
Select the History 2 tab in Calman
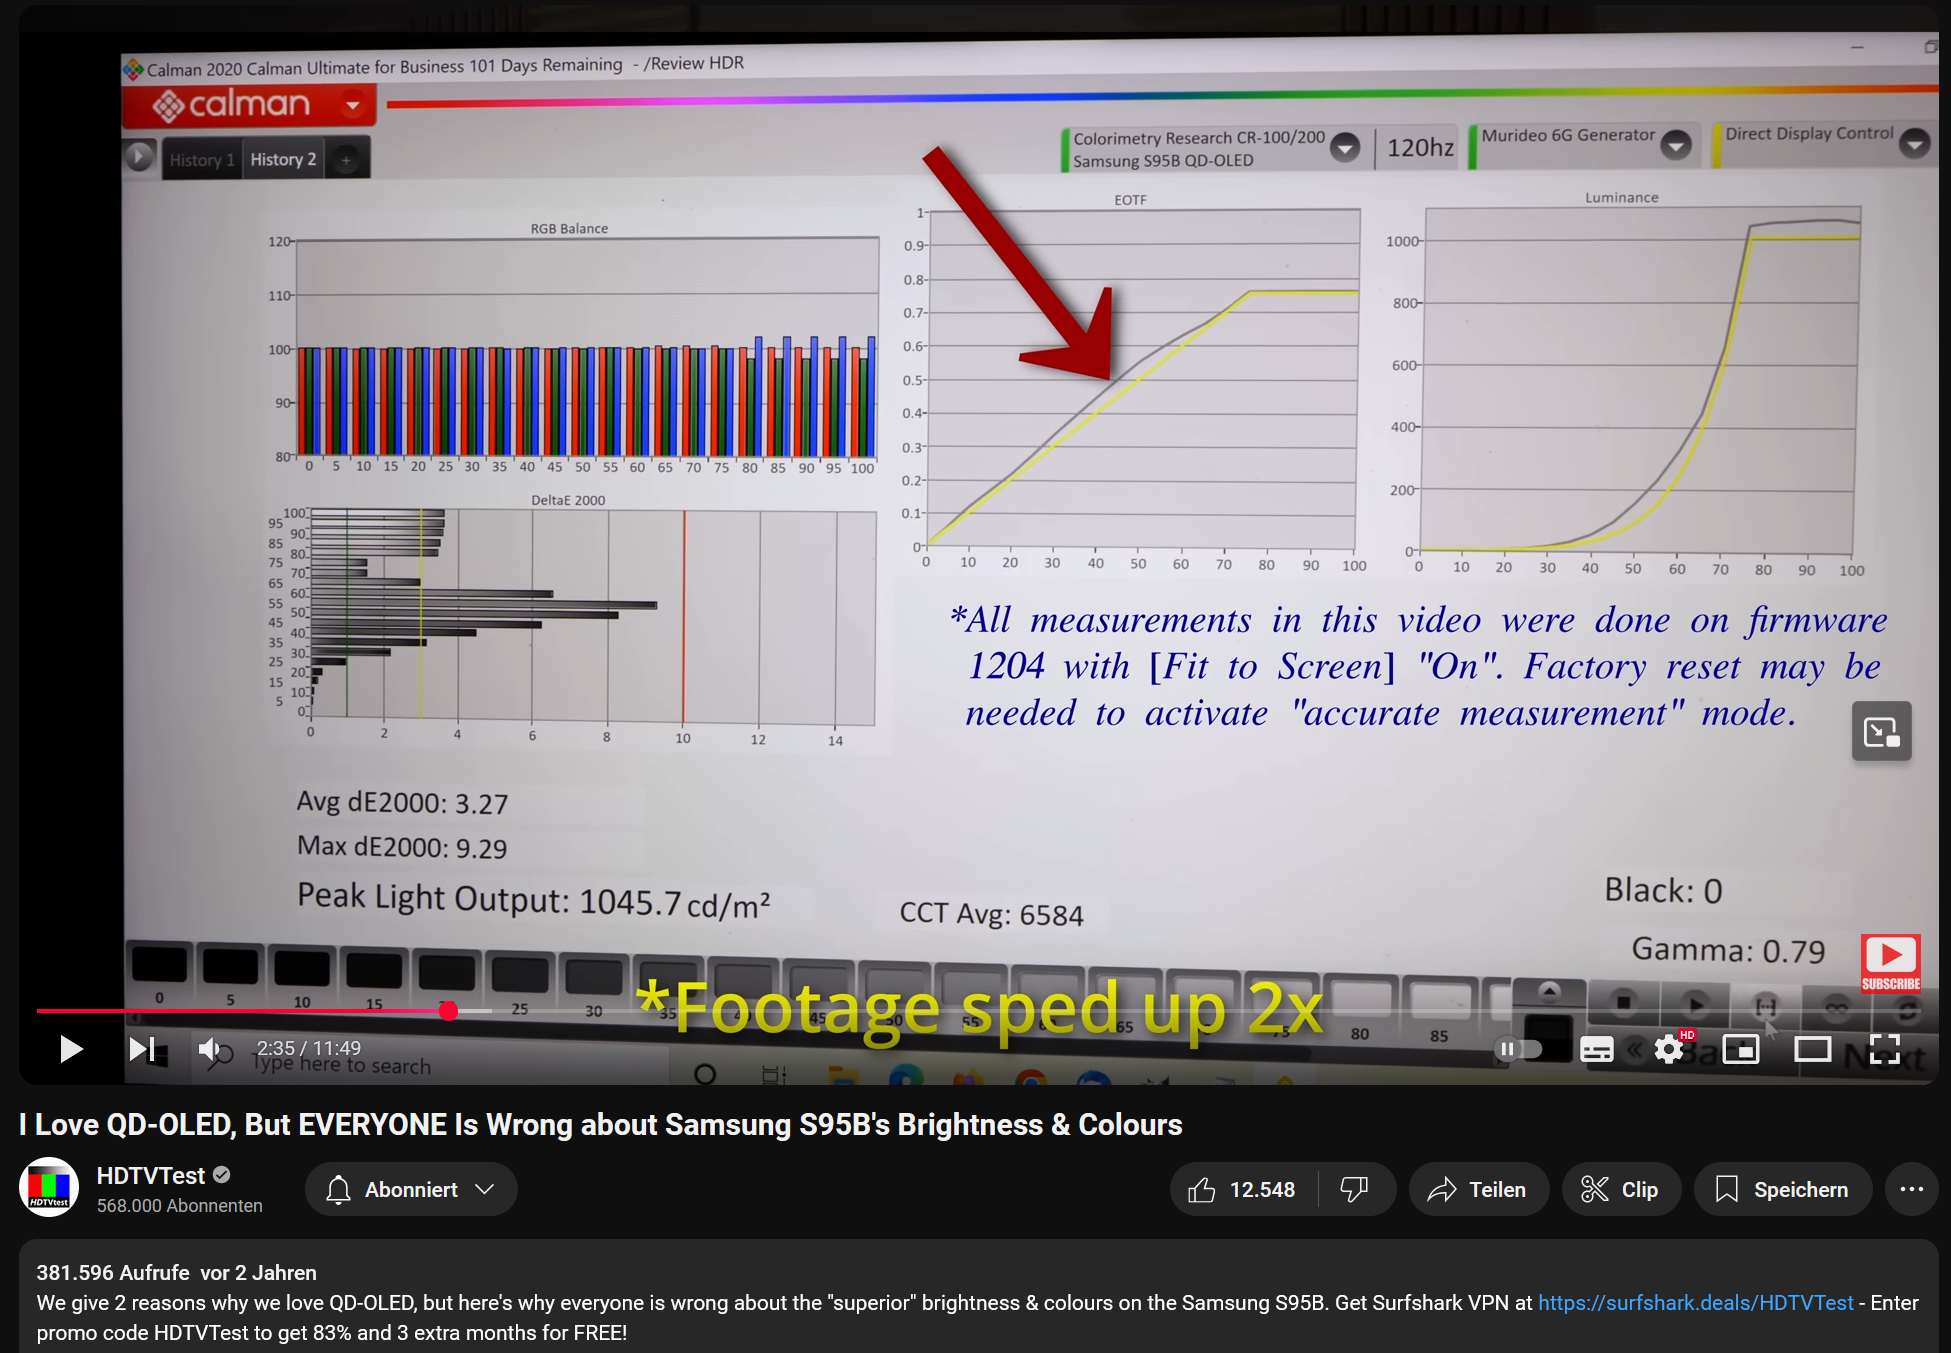(x=283, y=158)
